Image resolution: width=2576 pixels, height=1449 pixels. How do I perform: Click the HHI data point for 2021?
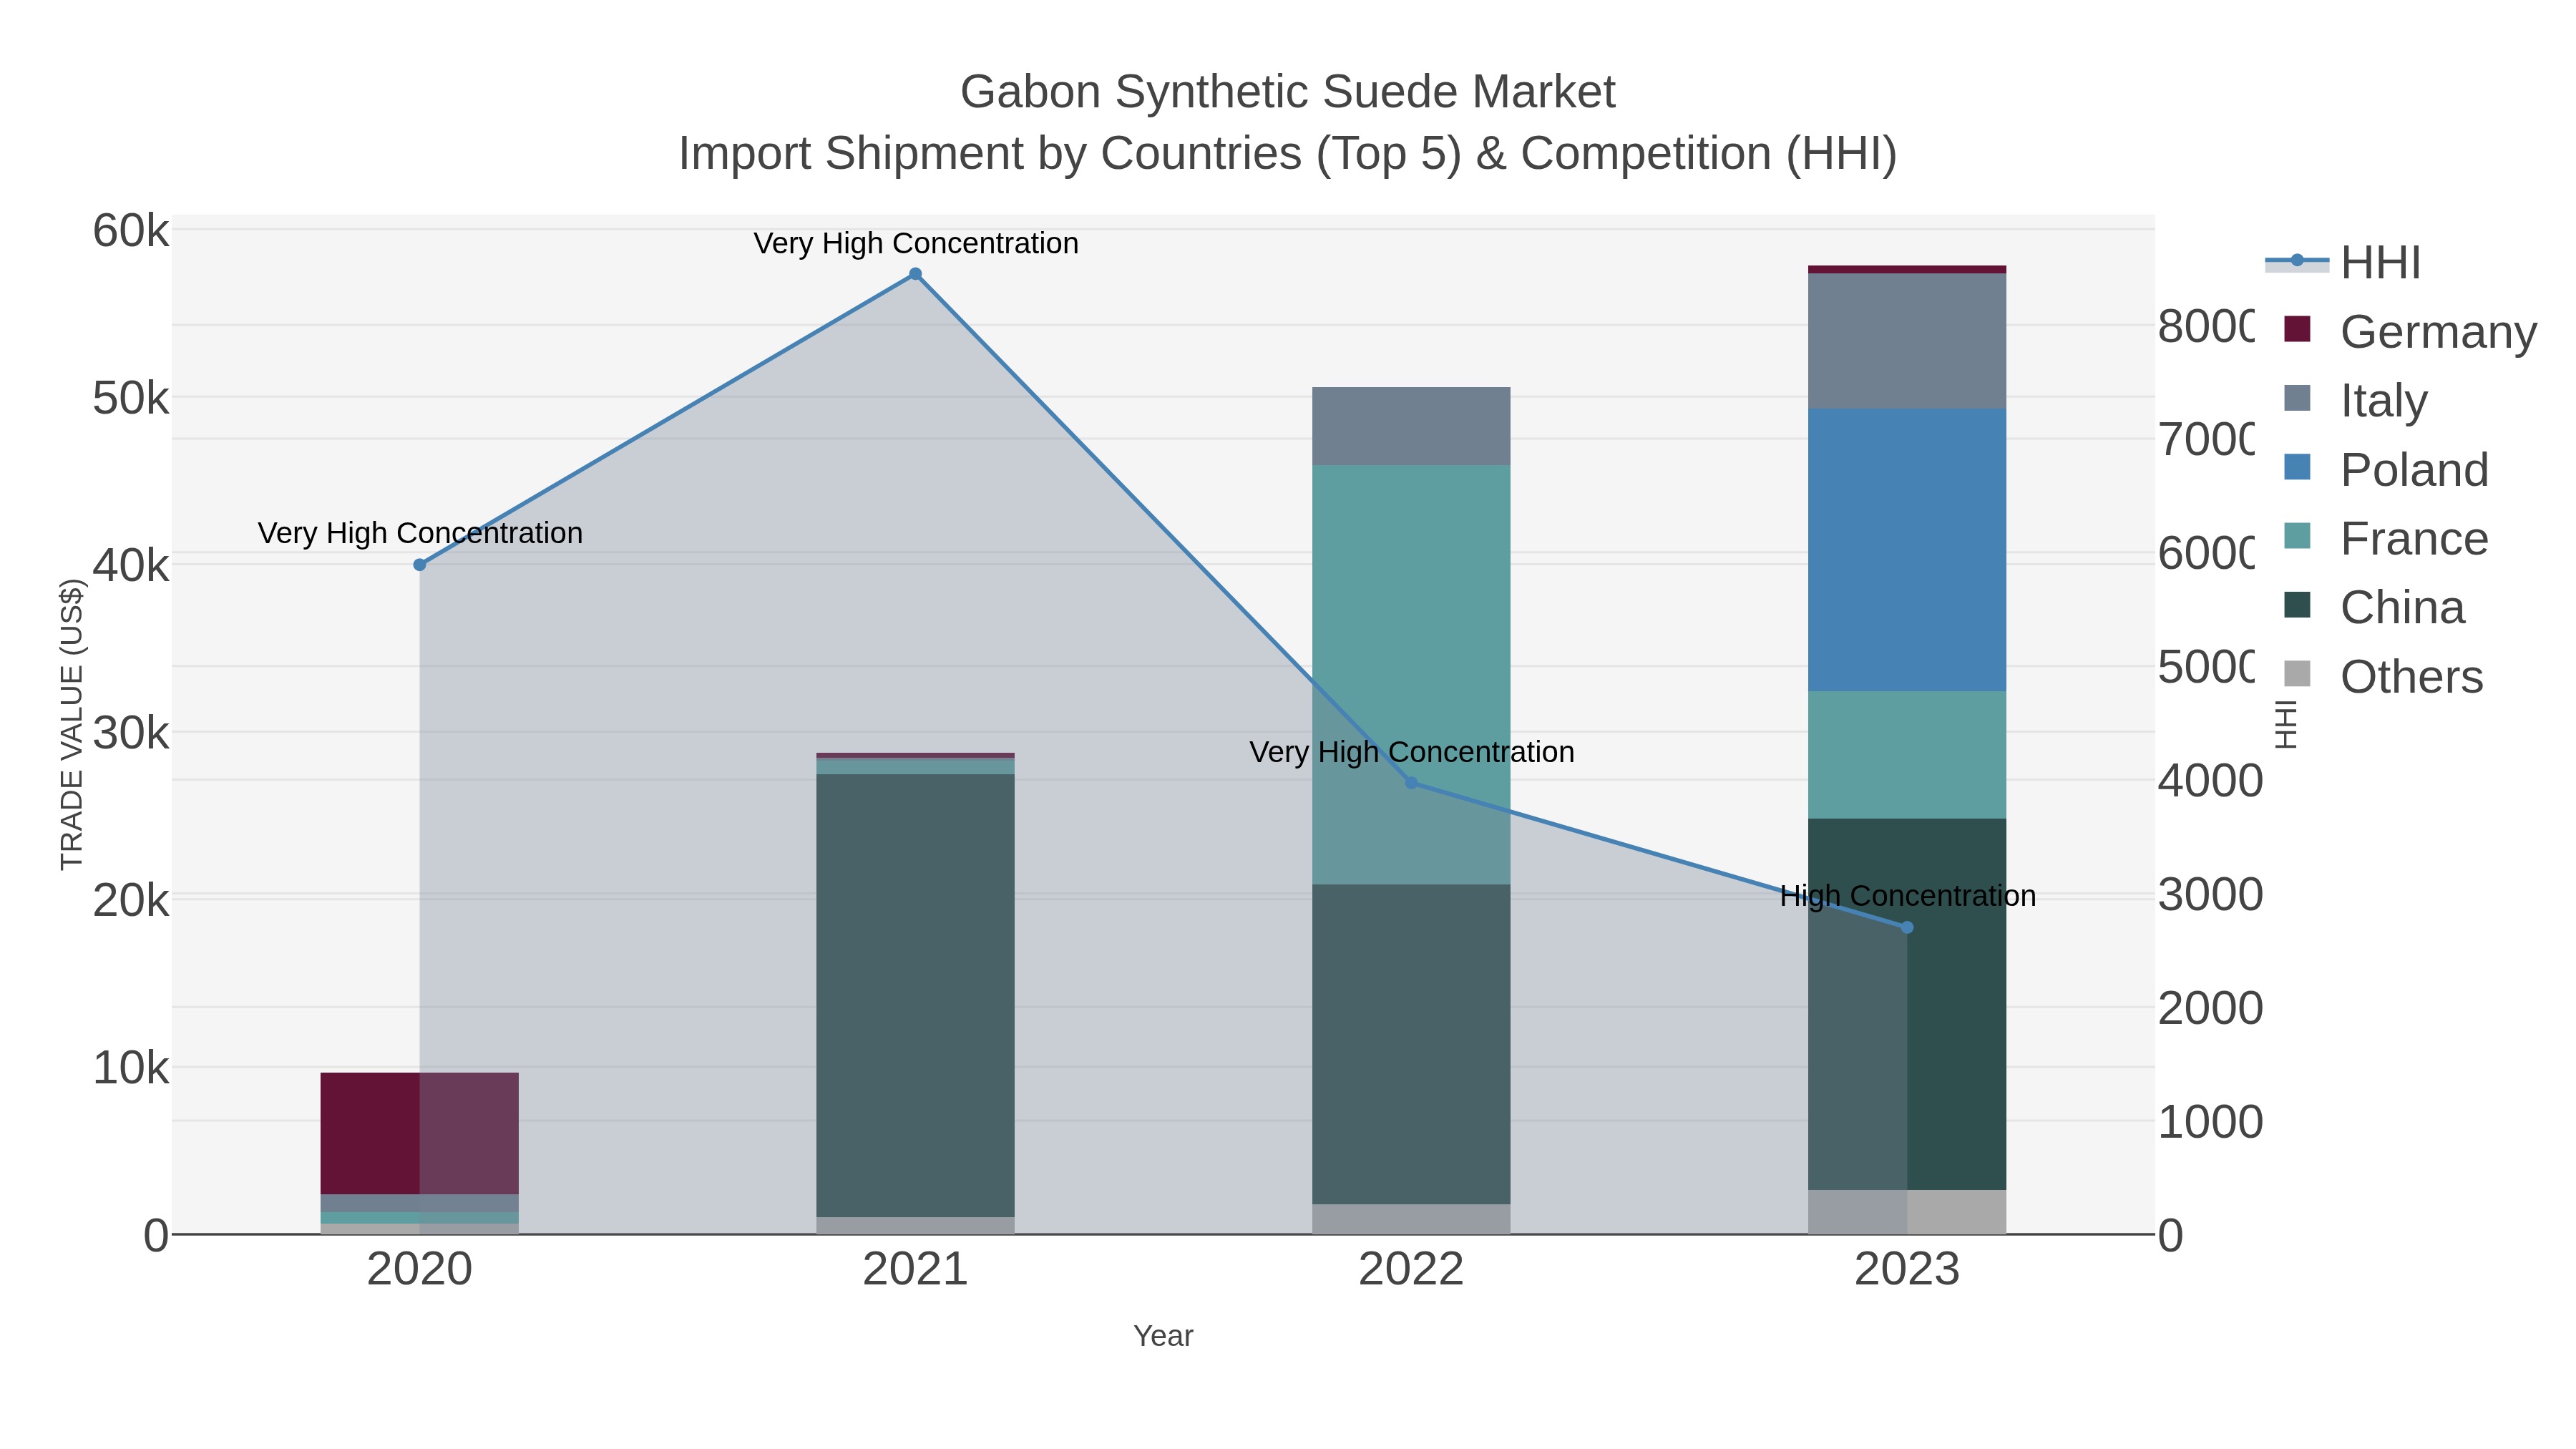click(915, 274)
